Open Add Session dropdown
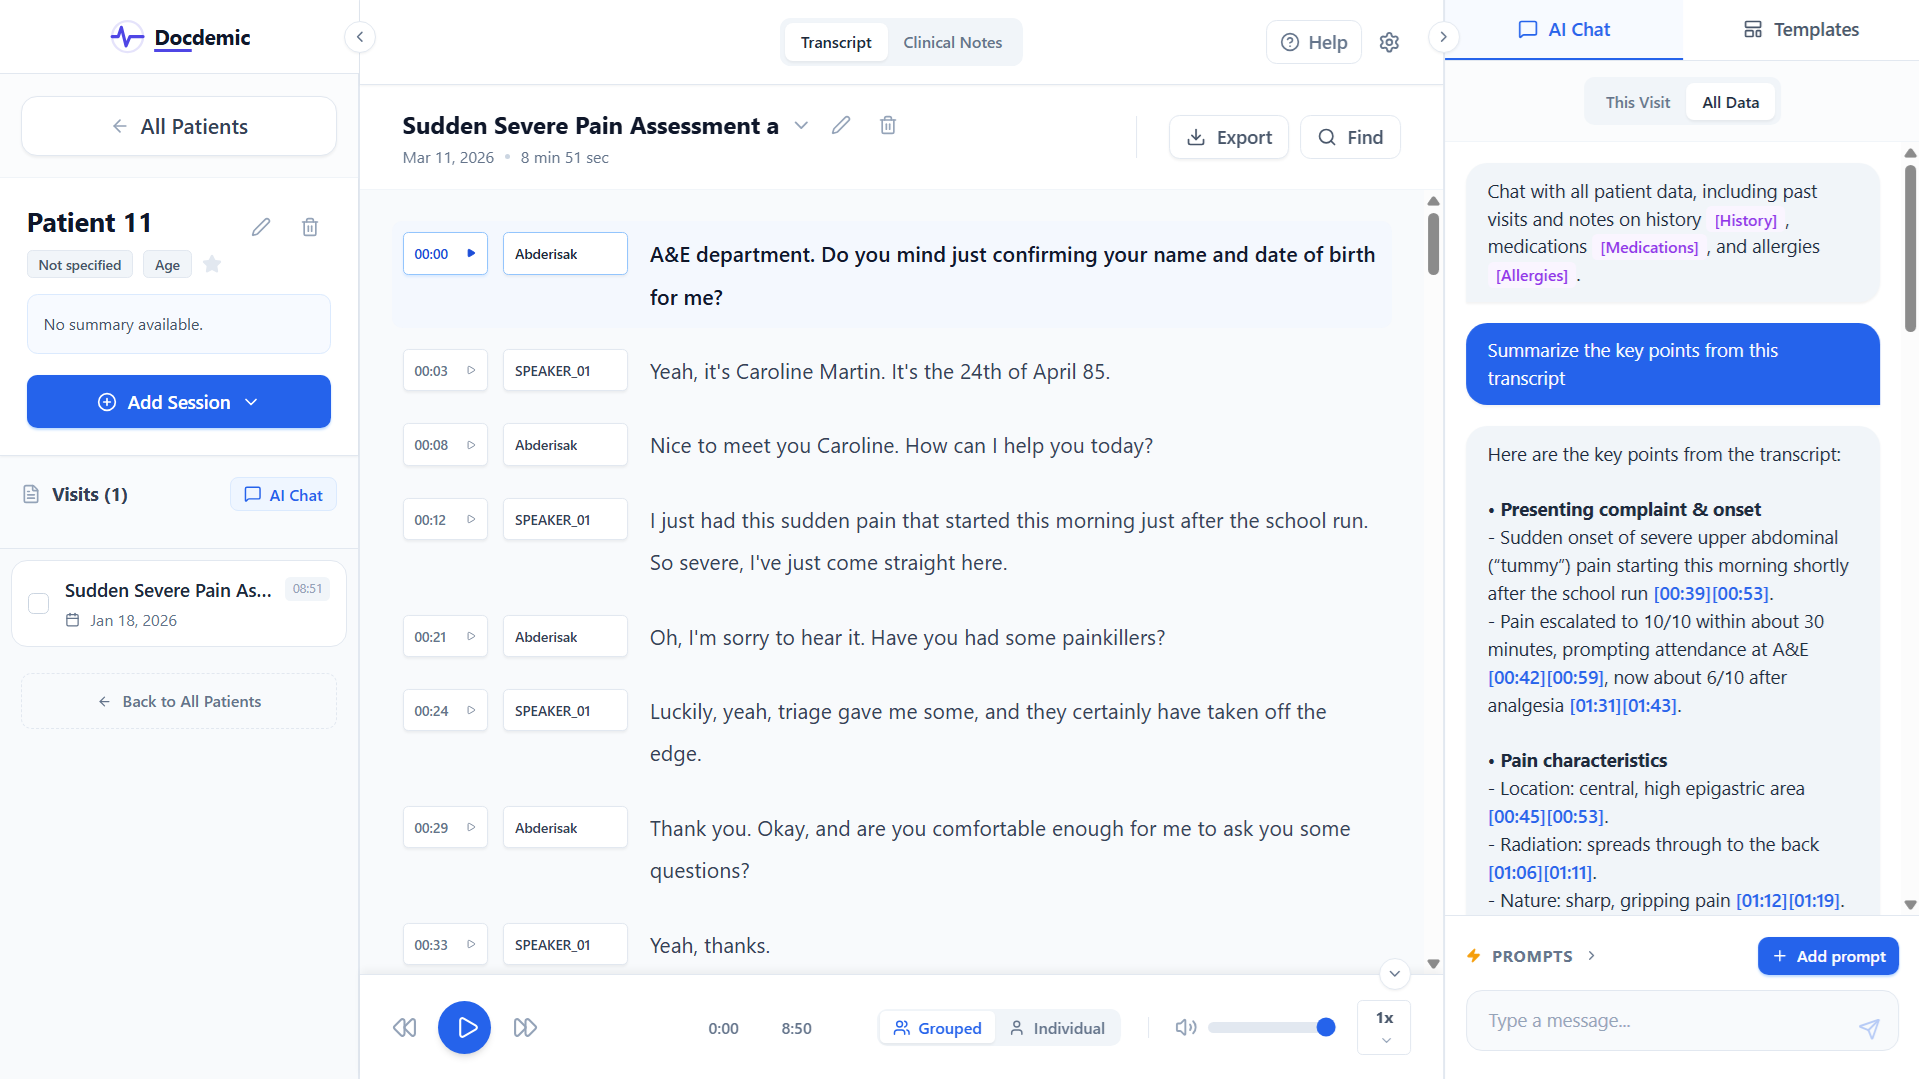Screen dimensions: 1919x1079 point(179,402)
